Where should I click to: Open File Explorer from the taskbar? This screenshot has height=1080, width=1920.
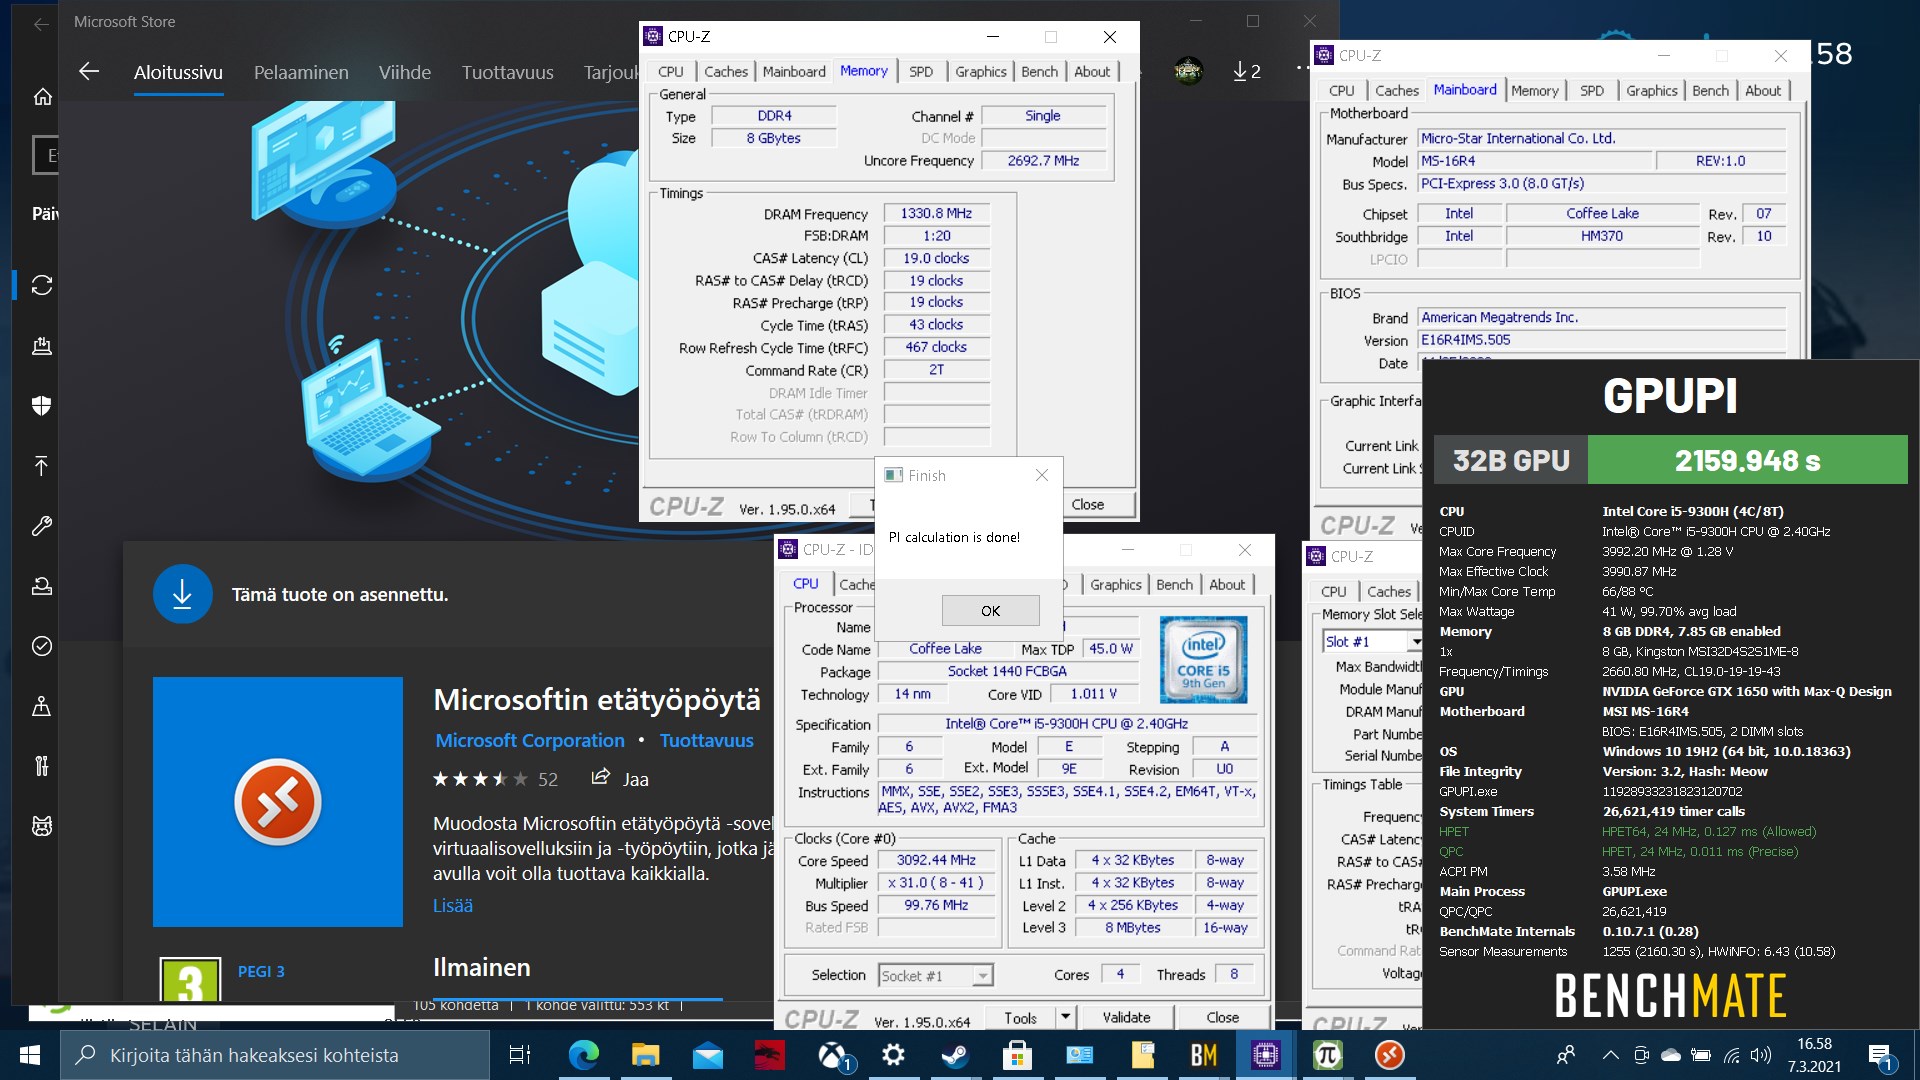coord(645,1055)
